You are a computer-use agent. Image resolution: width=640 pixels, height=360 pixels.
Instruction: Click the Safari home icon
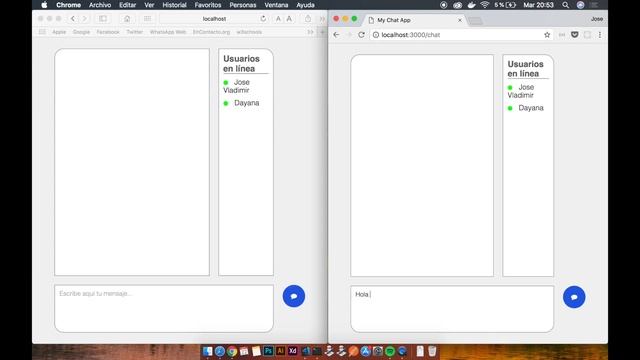[x=127, y=19]
